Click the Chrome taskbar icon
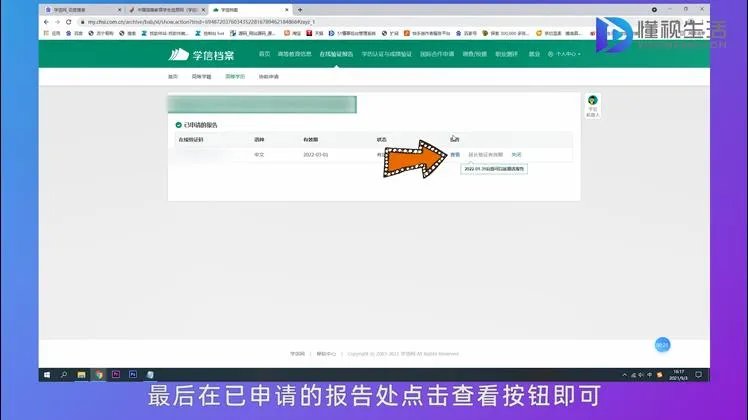 tap(99, 375)
